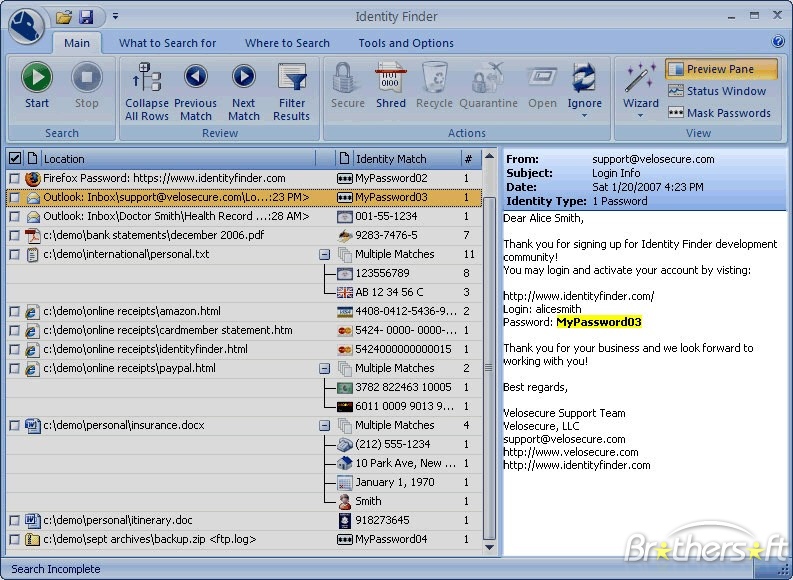Click the Firefox icon in the password row
The height and width of the screenshot is (580, 793).
[32, 178]
